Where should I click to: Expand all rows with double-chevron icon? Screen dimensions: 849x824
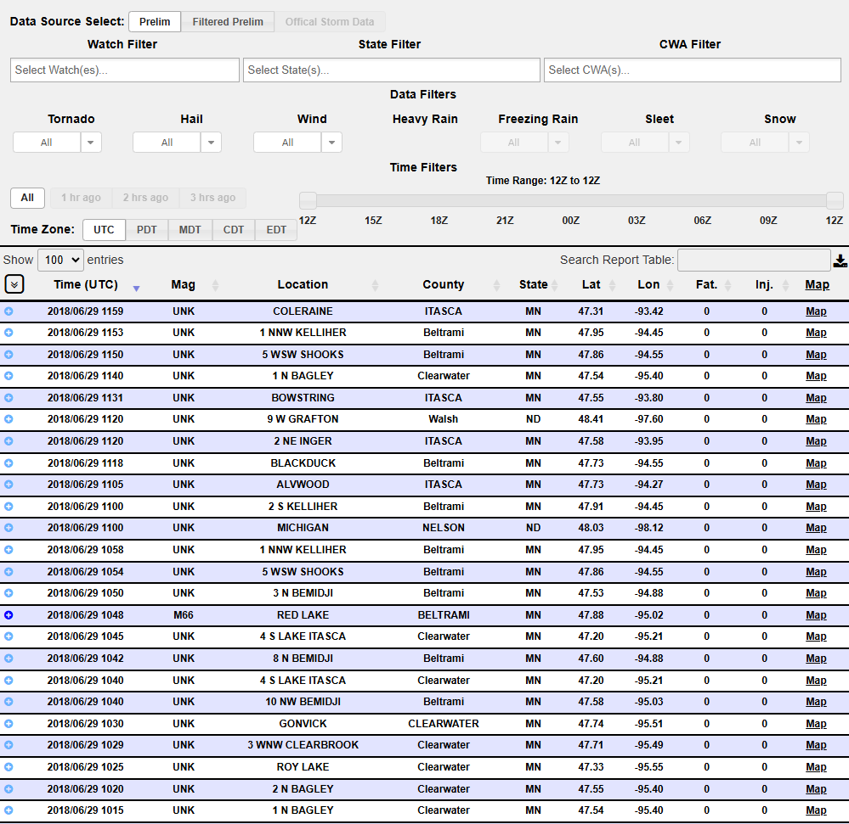(14, 284)
